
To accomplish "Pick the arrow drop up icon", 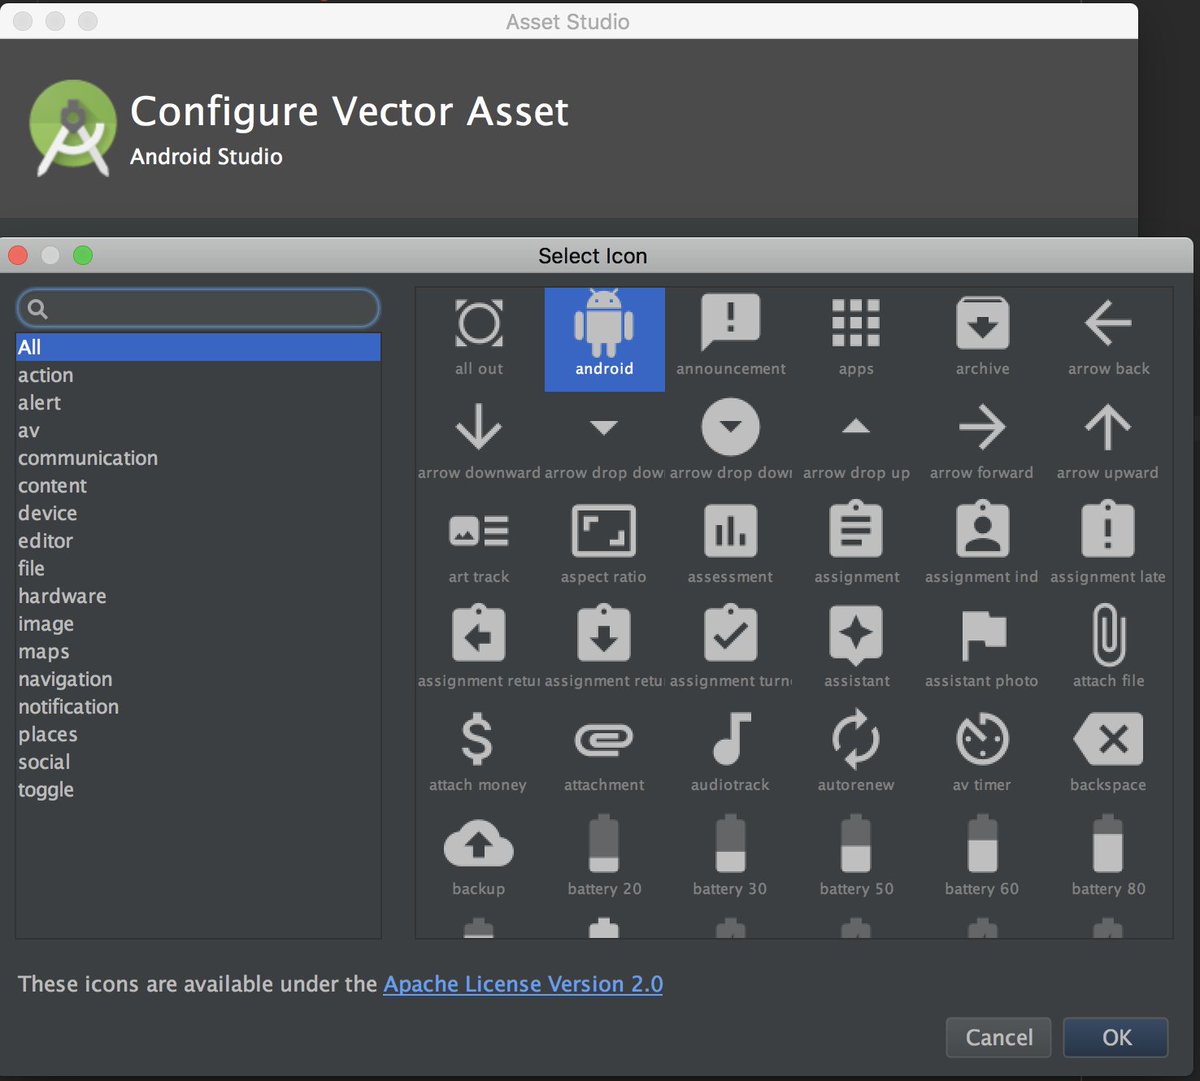I will click(x=856, y=427).
